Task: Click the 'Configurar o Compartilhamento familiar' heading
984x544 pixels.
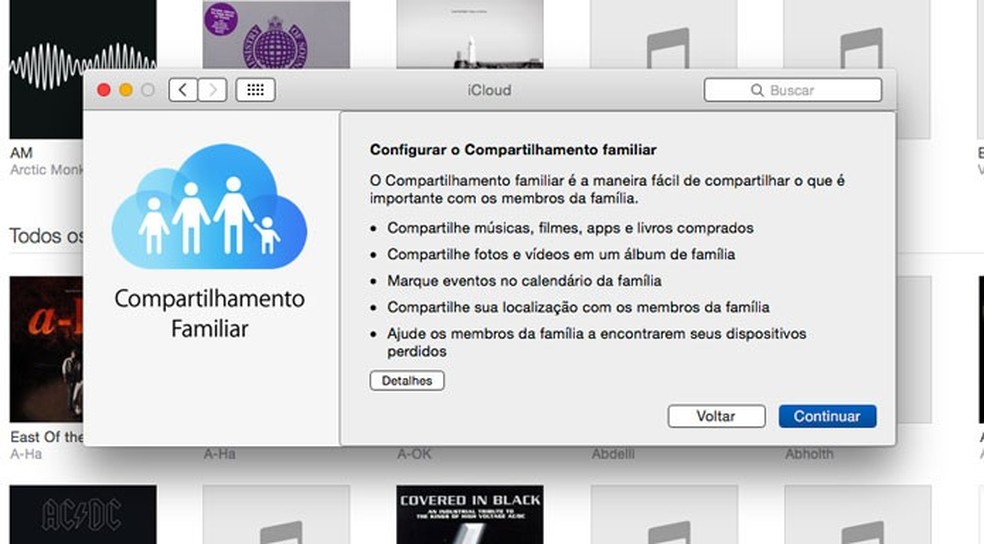Action: 513,149
